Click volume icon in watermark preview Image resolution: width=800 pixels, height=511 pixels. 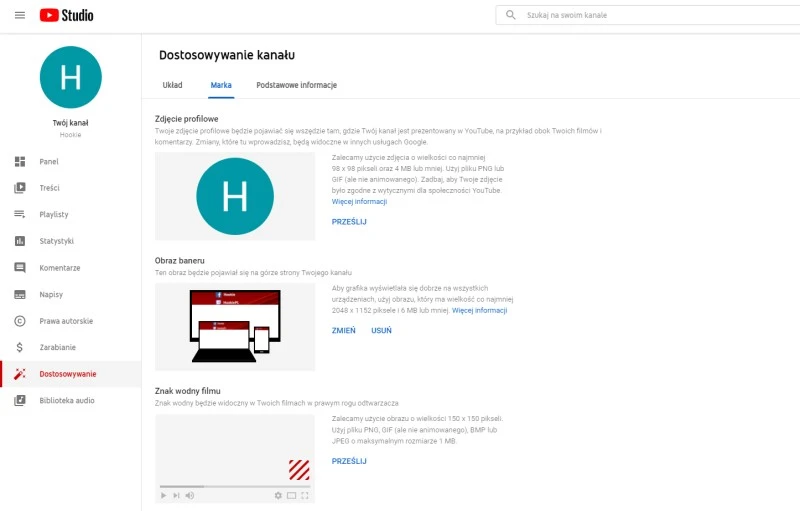point(190,495)
